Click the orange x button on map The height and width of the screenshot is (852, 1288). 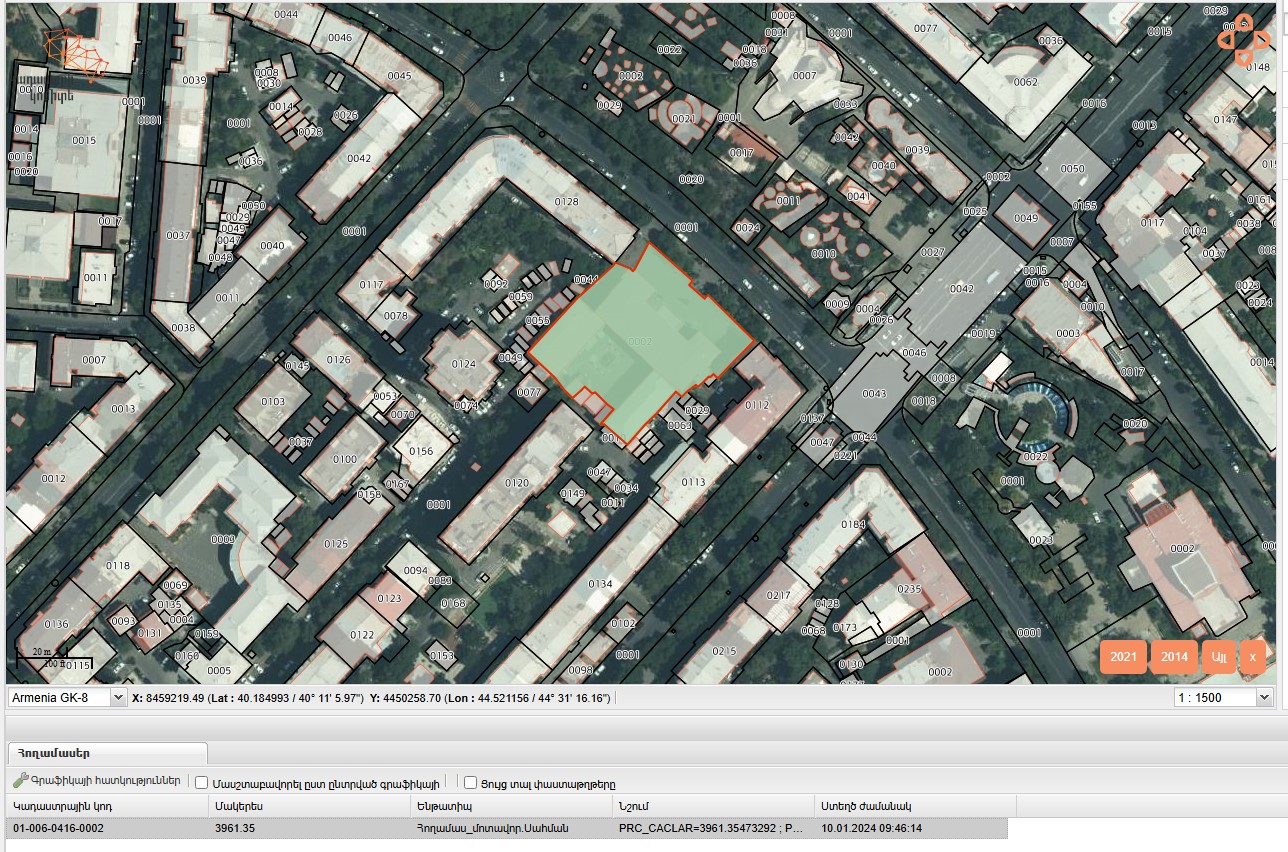(1252, 657)
